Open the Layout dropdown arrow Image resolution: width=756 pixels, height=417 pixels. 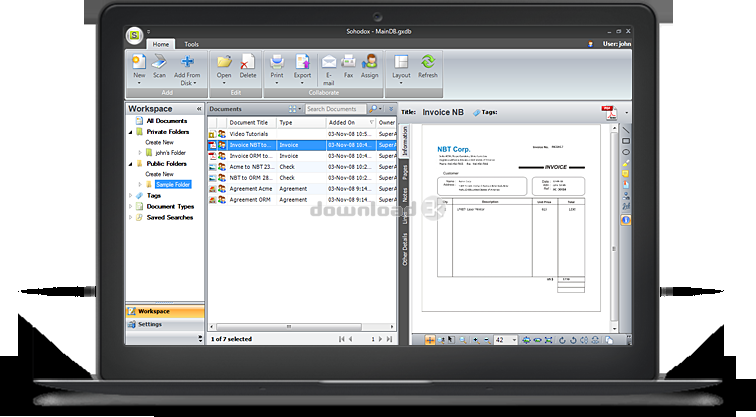[x=401, y=83]
